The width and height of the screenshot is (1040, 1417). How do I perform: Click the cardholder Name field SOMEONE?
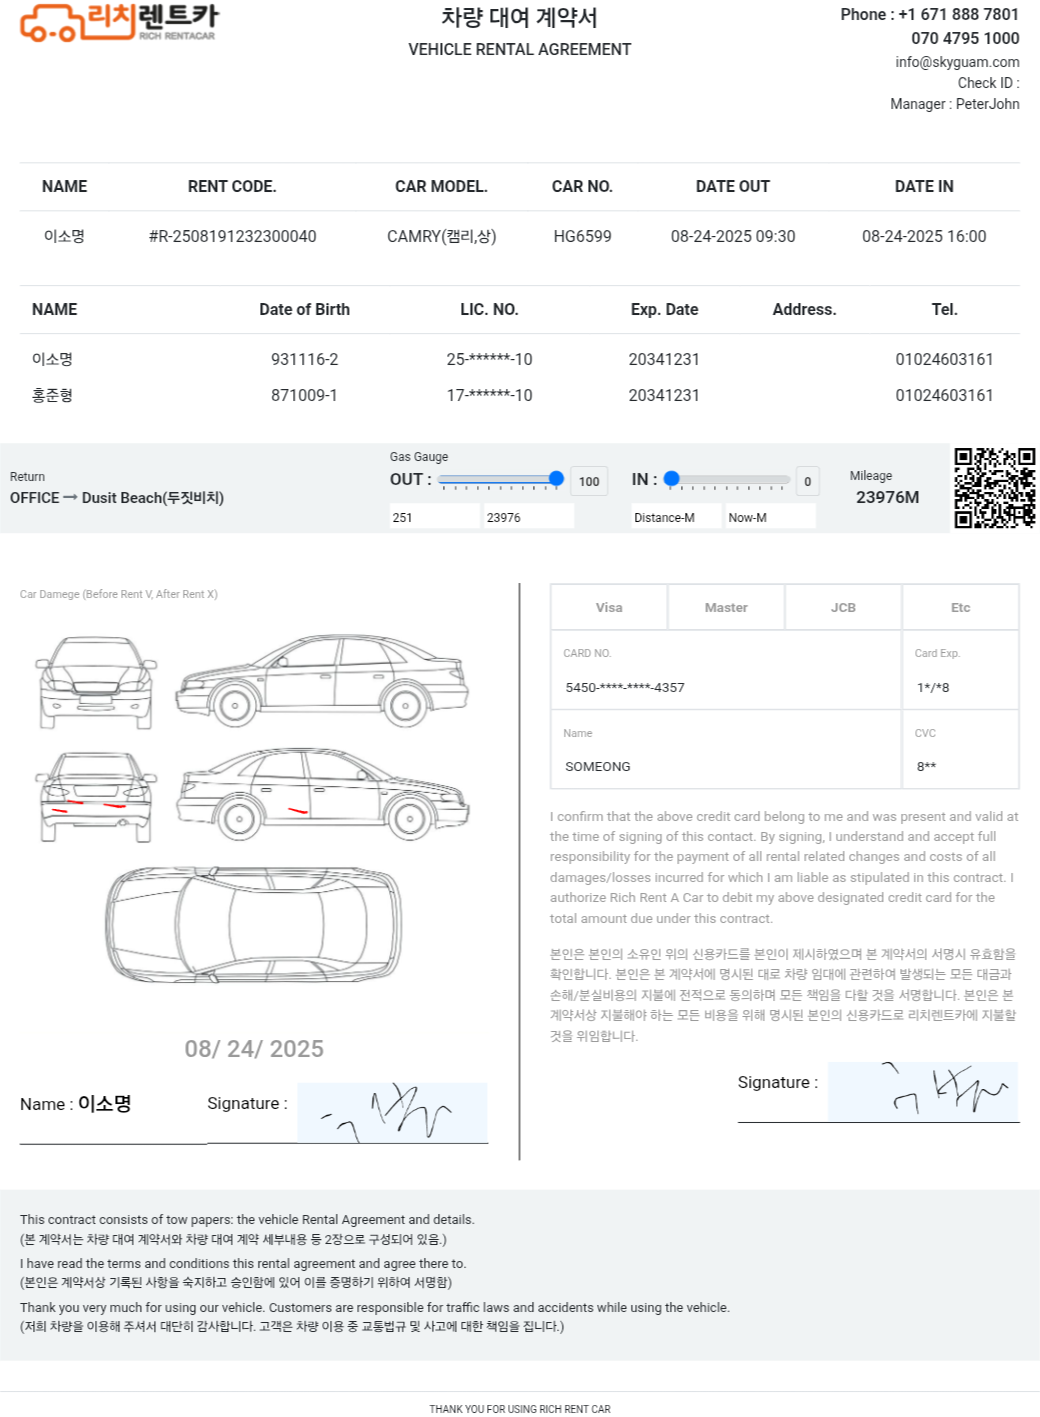point(725,766)
